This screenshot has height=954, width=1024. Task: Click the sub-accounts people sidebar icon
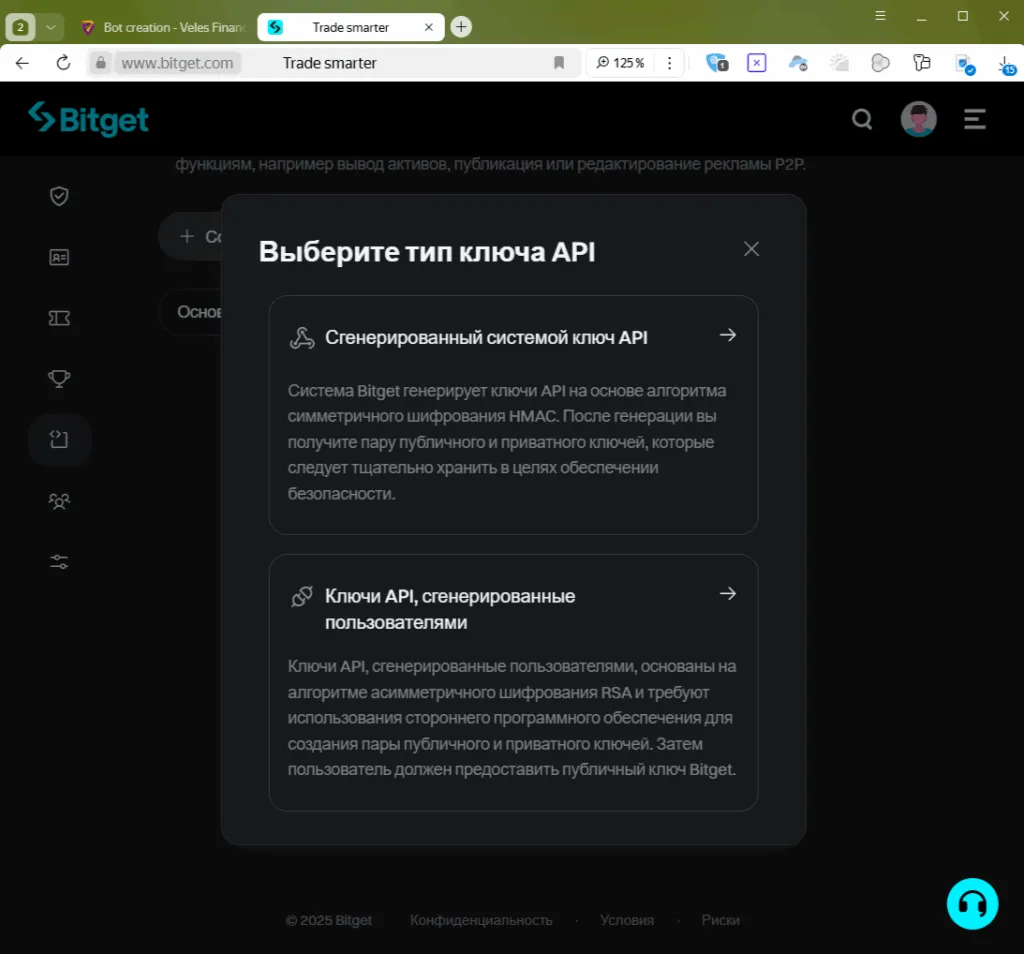pyautogui.click(x=59, y=501)
